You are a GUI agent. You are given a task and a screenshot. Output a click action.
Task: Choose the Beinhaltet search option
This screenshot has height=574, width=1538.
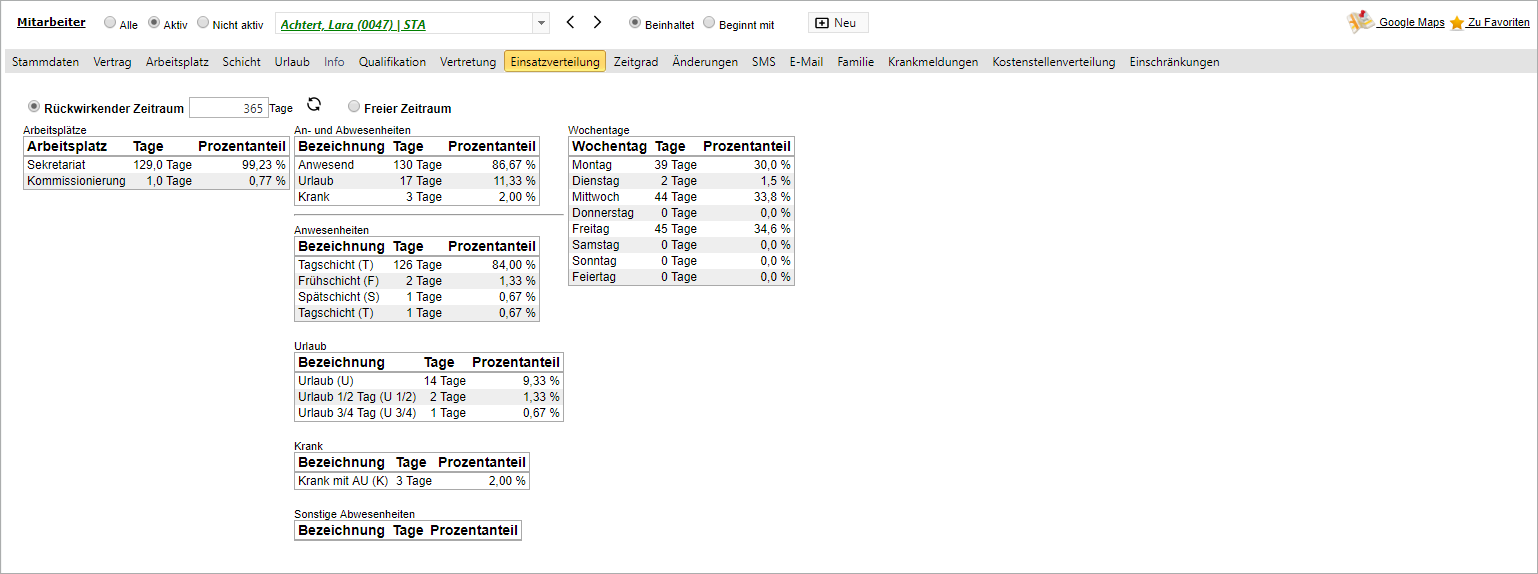click(635, 22)
